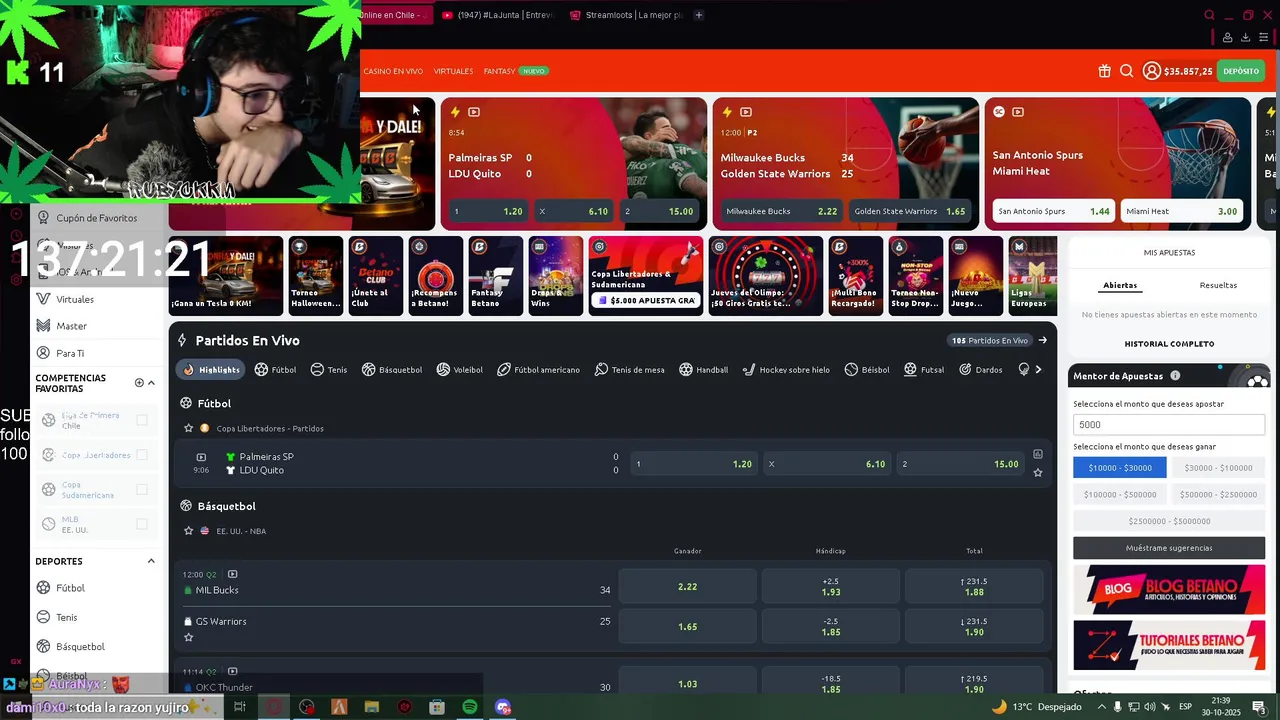Select the Highlights filter chip

tap(211, 369)
